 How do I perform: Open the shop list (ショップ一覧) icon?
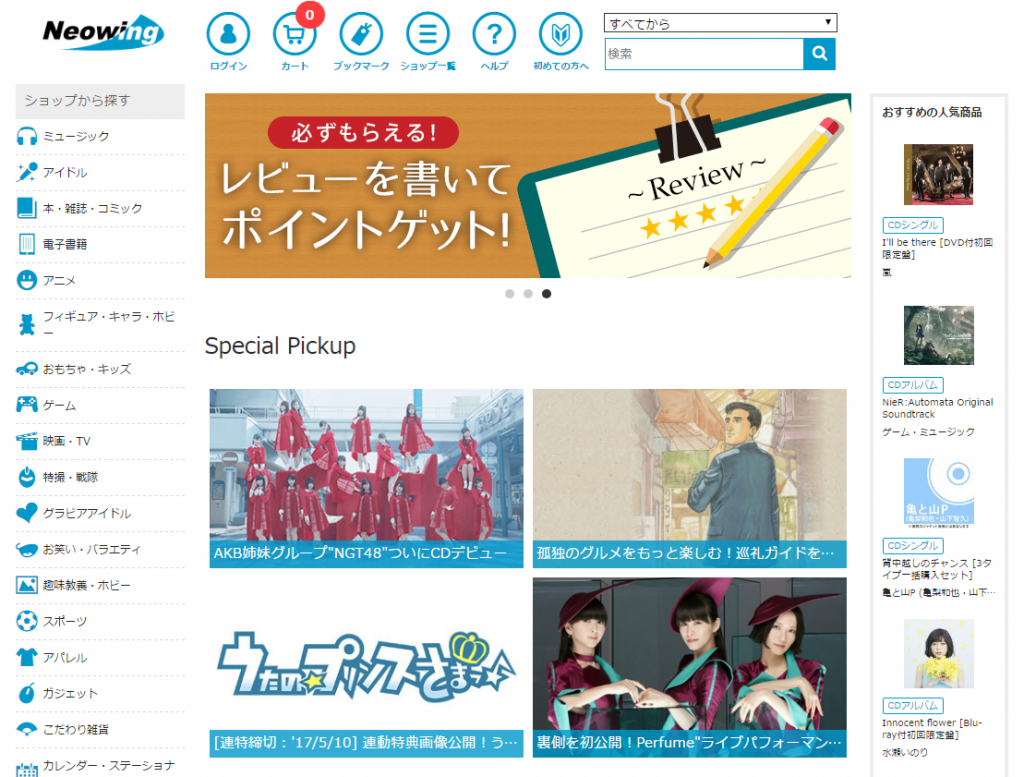click(428, 34)
